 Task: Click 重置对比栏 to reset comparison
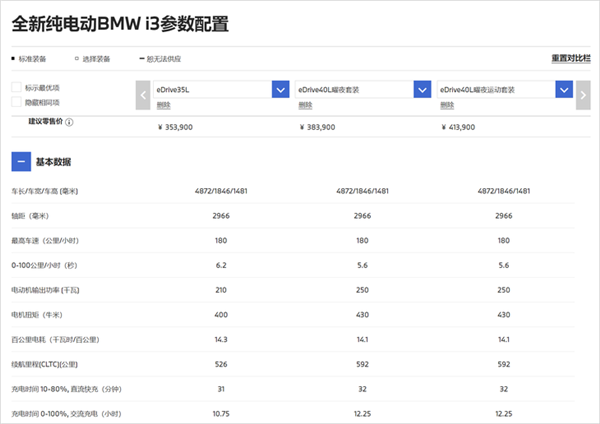click(x=571, y=58)
